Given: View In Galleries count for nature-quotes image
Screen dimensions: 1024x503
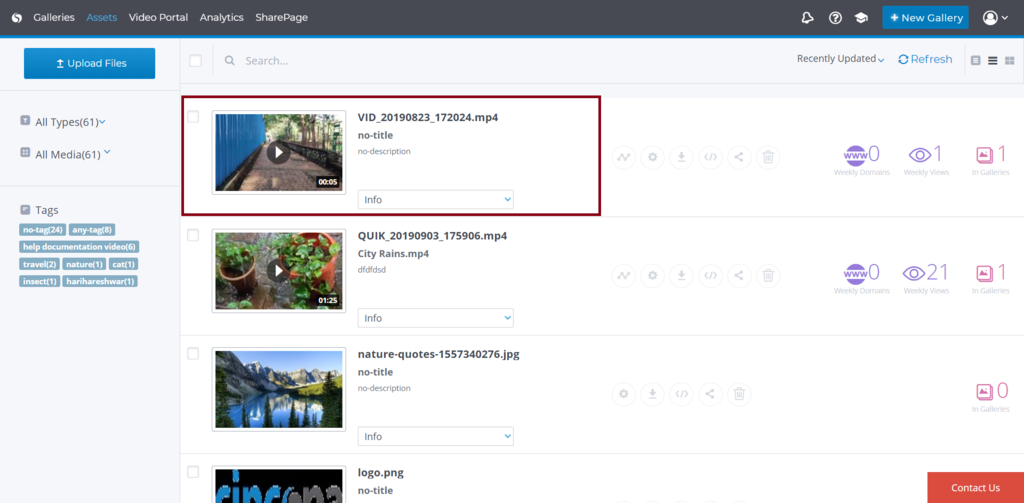Looking at the screenshot, I should 992,397.
